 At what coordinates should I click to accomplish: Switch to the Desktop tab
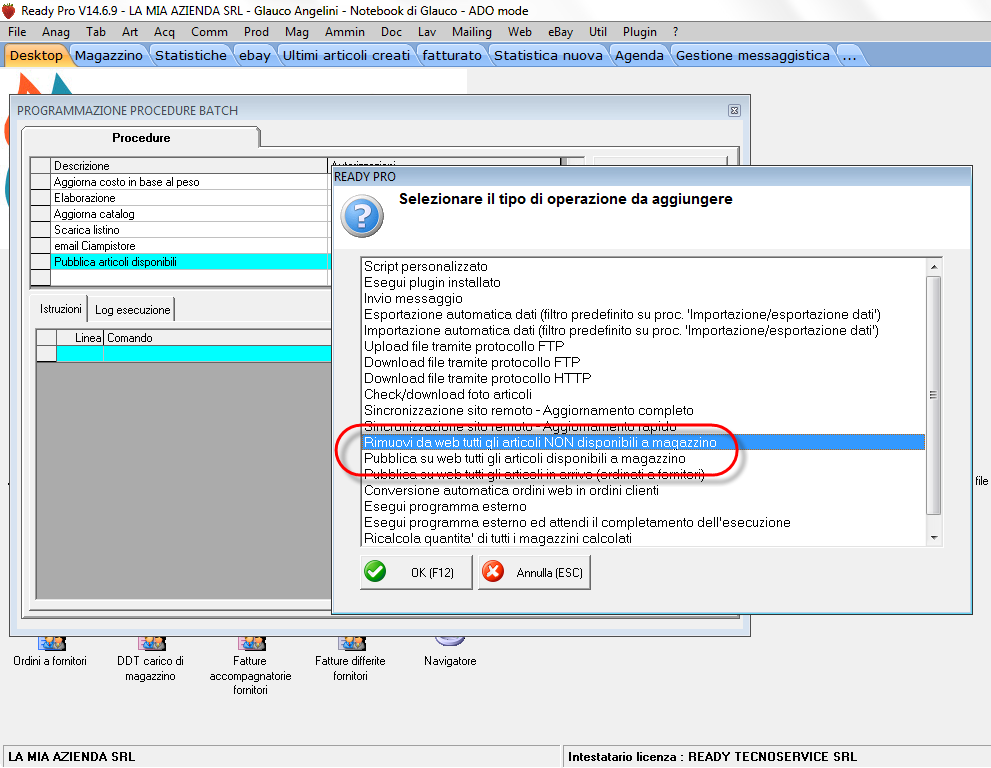click(x=36, y=56)
